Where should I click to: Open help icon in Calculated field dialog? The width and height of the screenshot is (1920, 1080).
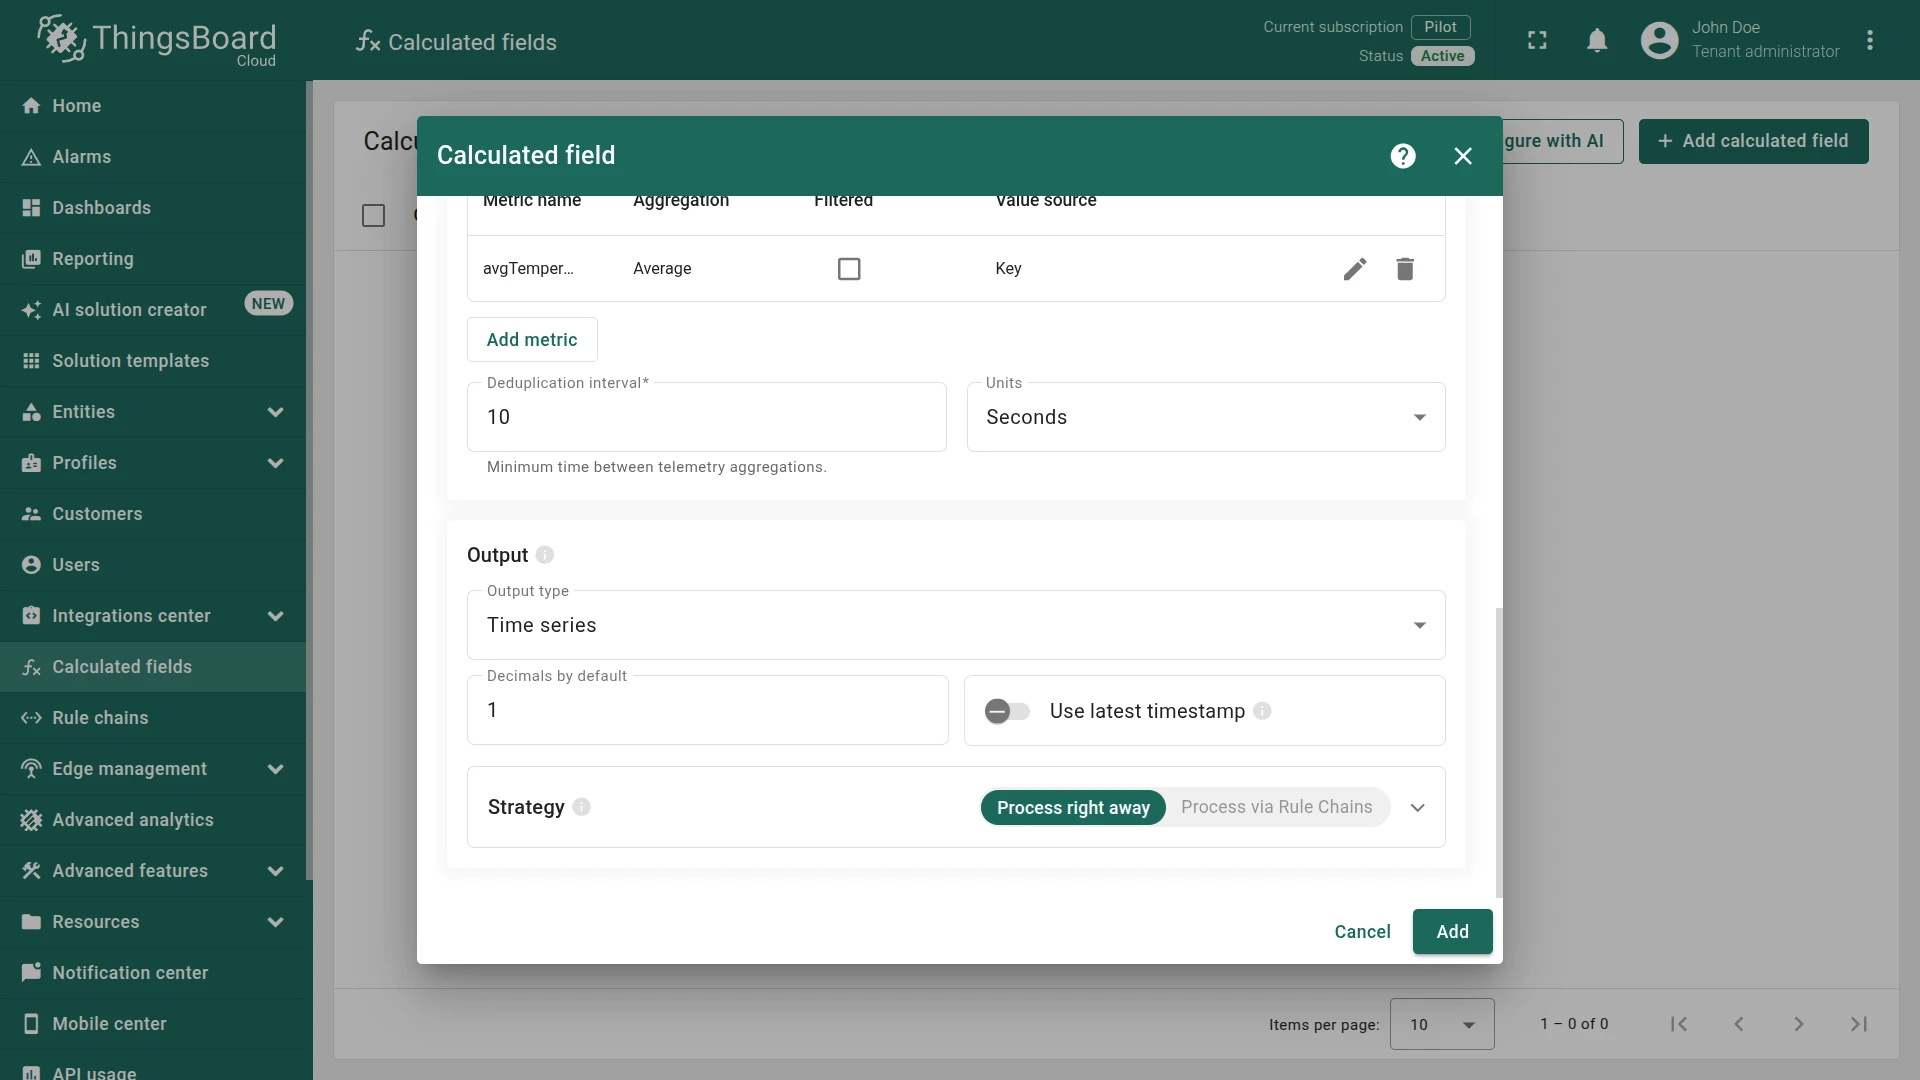pos(1403,156)
